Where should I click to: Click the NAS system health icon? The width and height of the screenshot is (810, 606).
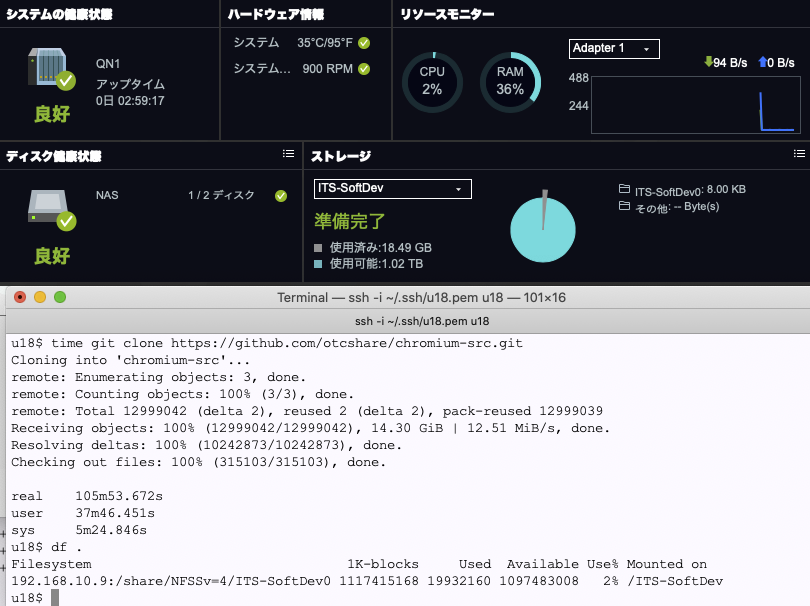pyautogui.click(x=50, y=70)
